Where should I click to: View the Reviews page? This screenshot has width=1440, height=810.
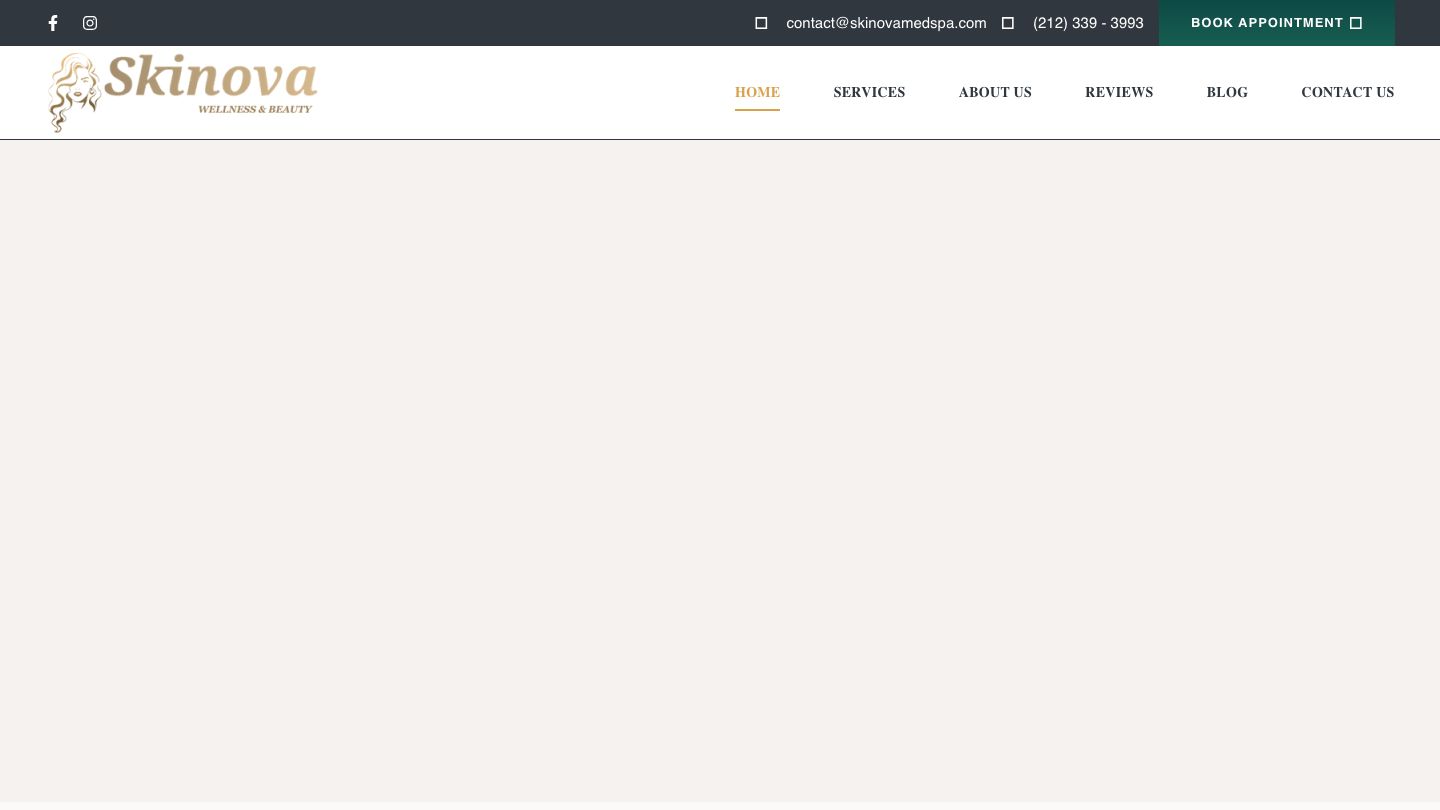1119,92
